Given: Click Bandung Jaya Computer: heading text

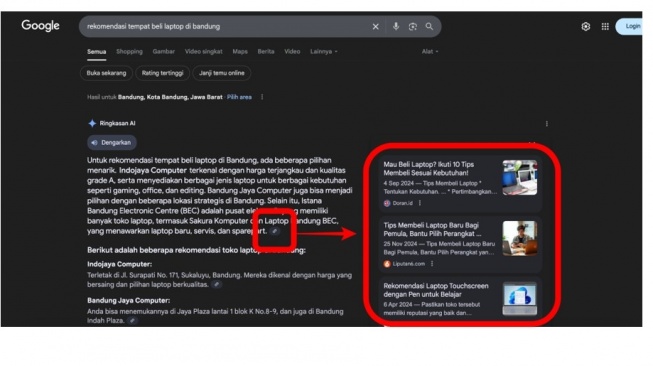Looking at the screenshot, I should pyautogui.click(x=128, y=300).
